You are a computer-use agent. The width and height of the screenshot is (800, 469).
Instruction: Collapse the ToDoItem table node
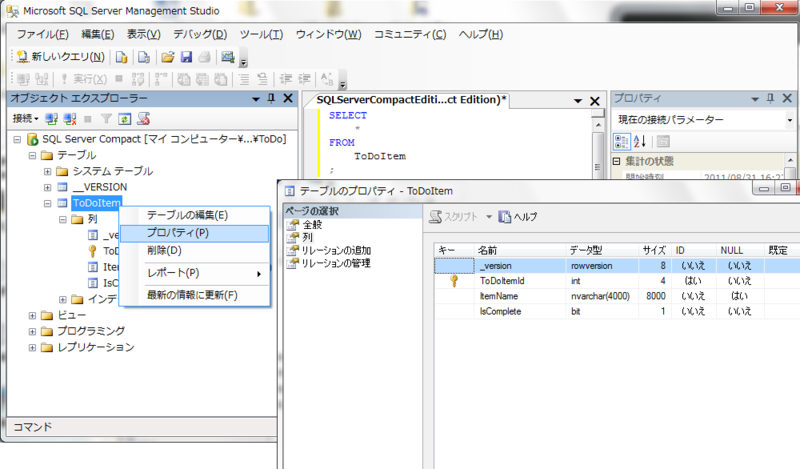pos(47,203)
